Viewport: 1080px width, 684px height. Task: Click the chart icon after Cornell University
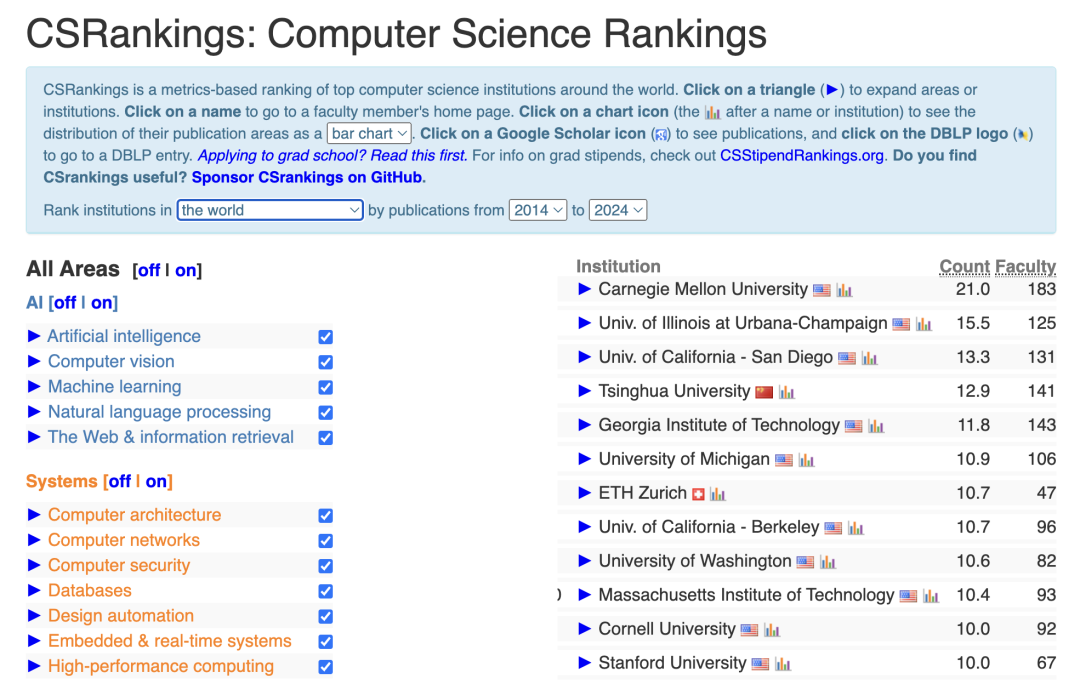click(x=772, y=630)
